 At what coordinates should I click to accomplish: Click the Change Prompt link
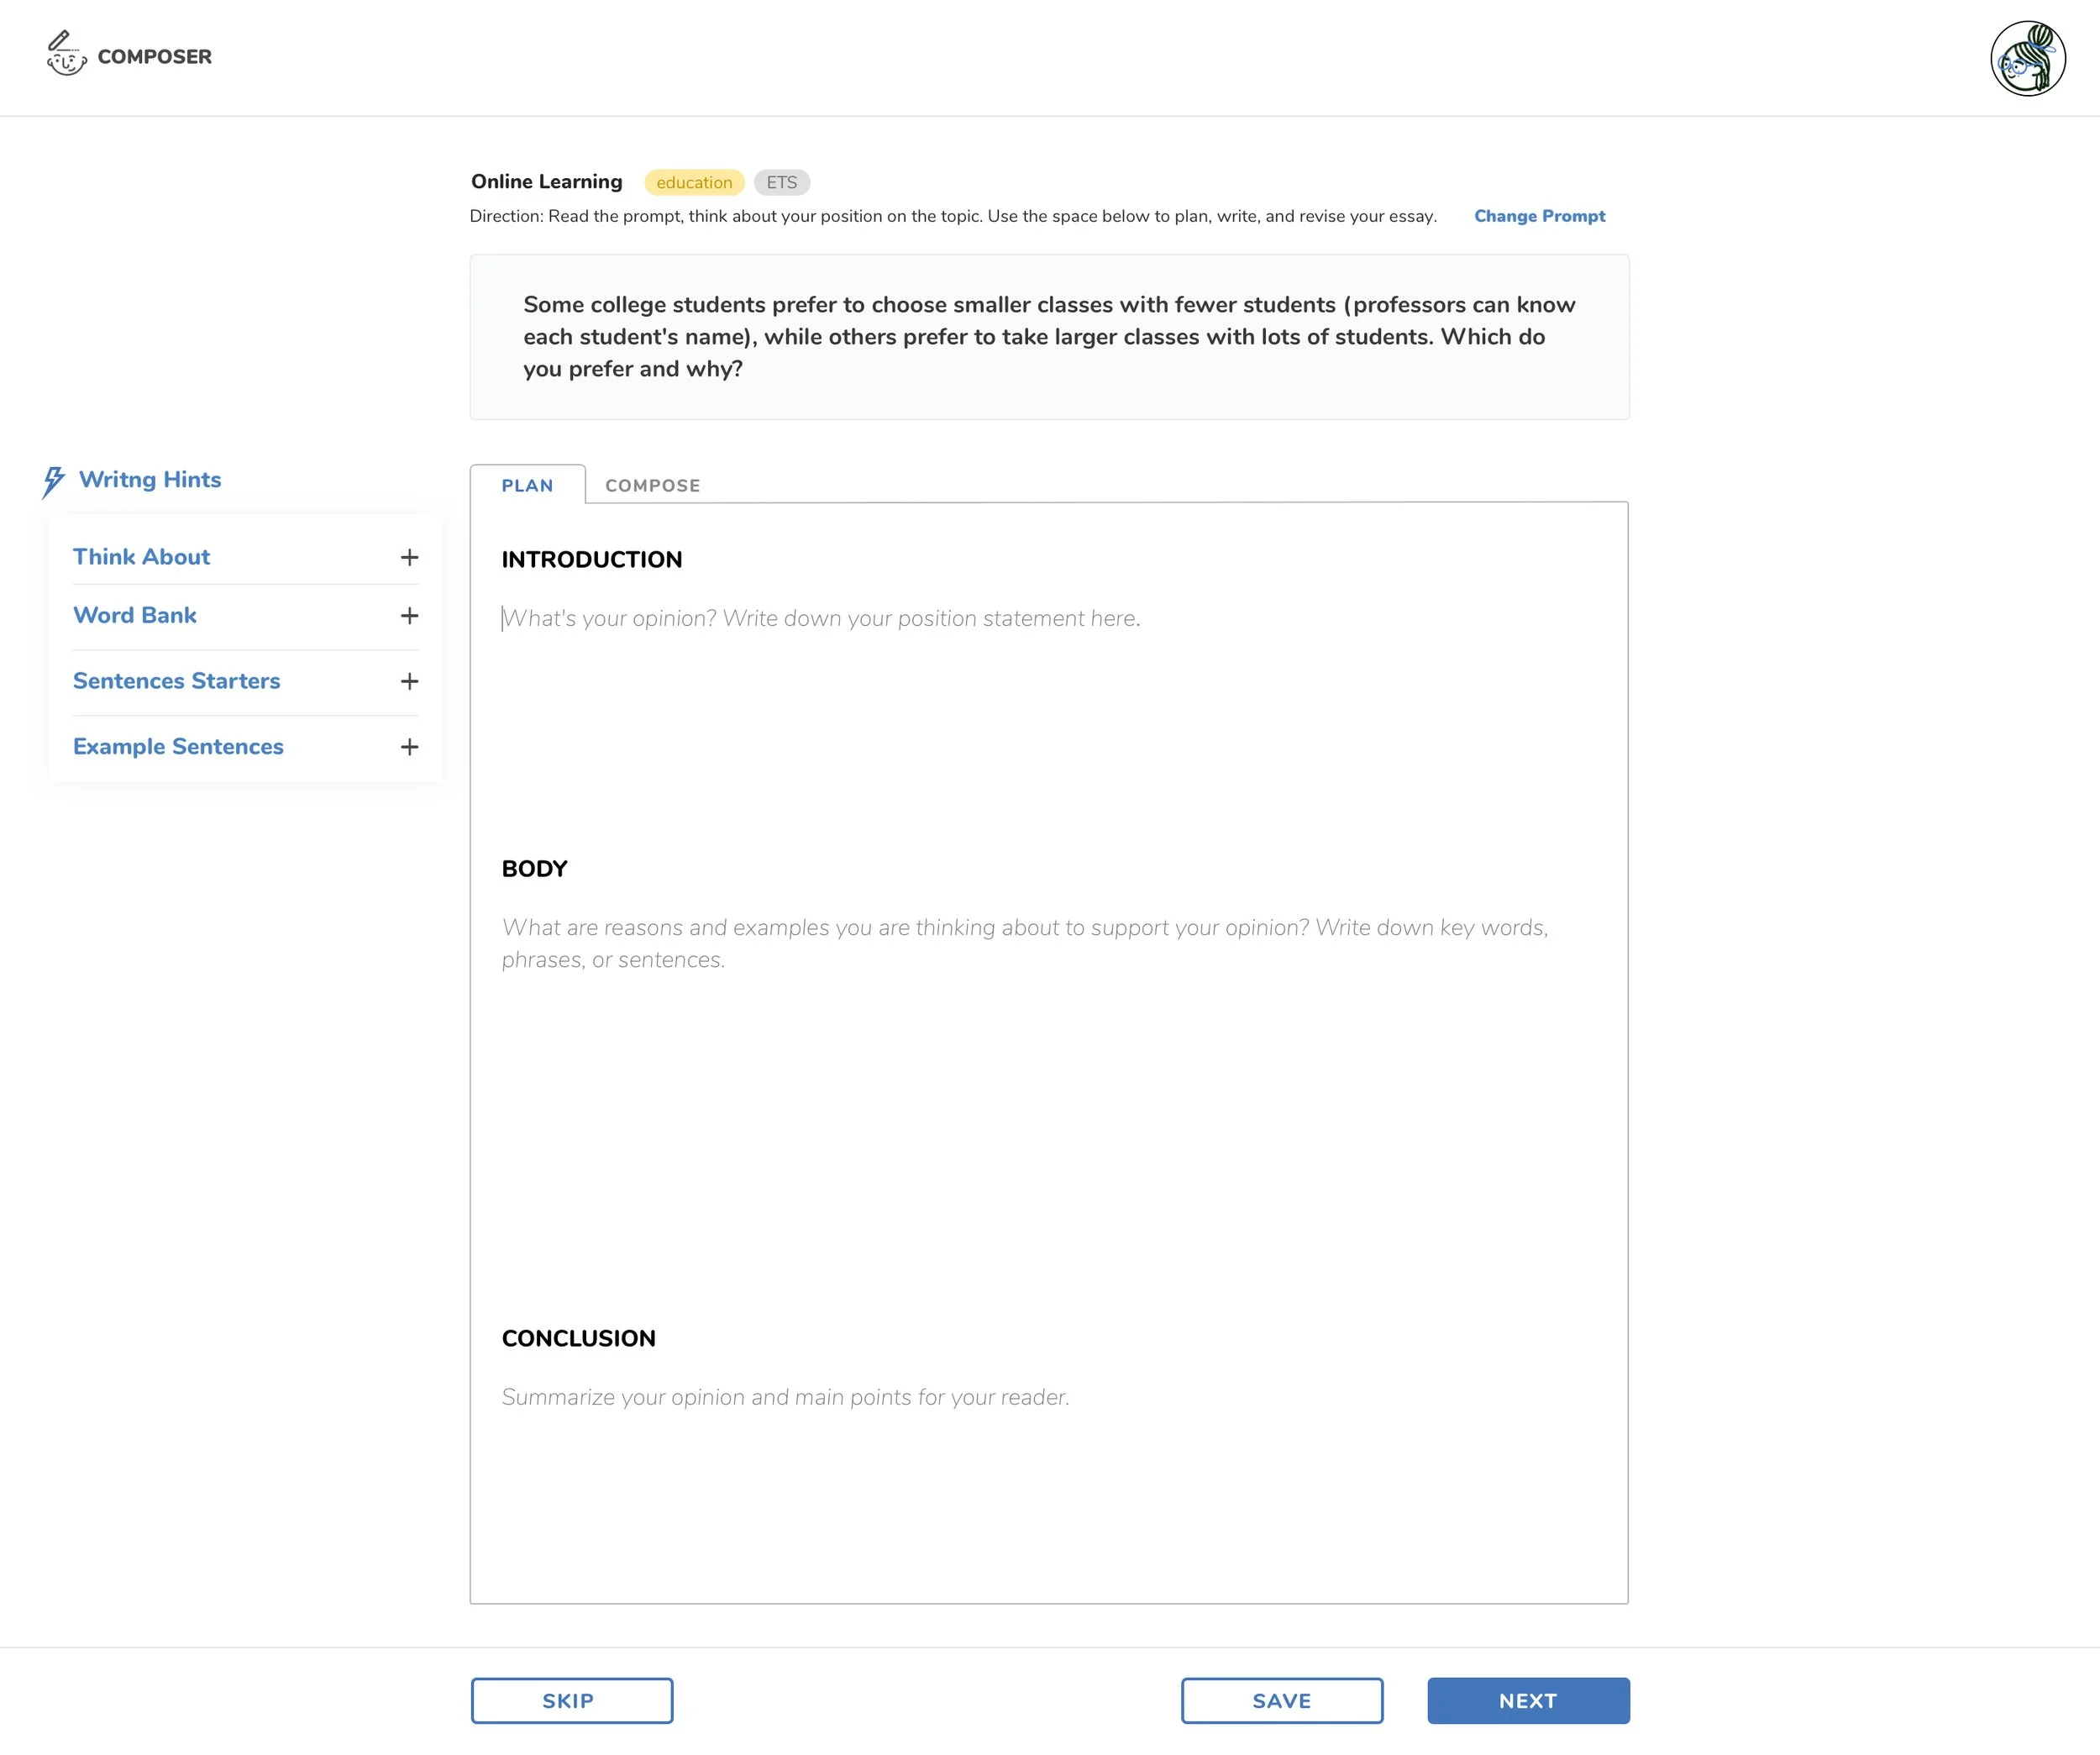pyautogui.click(x=1539, y=216)
